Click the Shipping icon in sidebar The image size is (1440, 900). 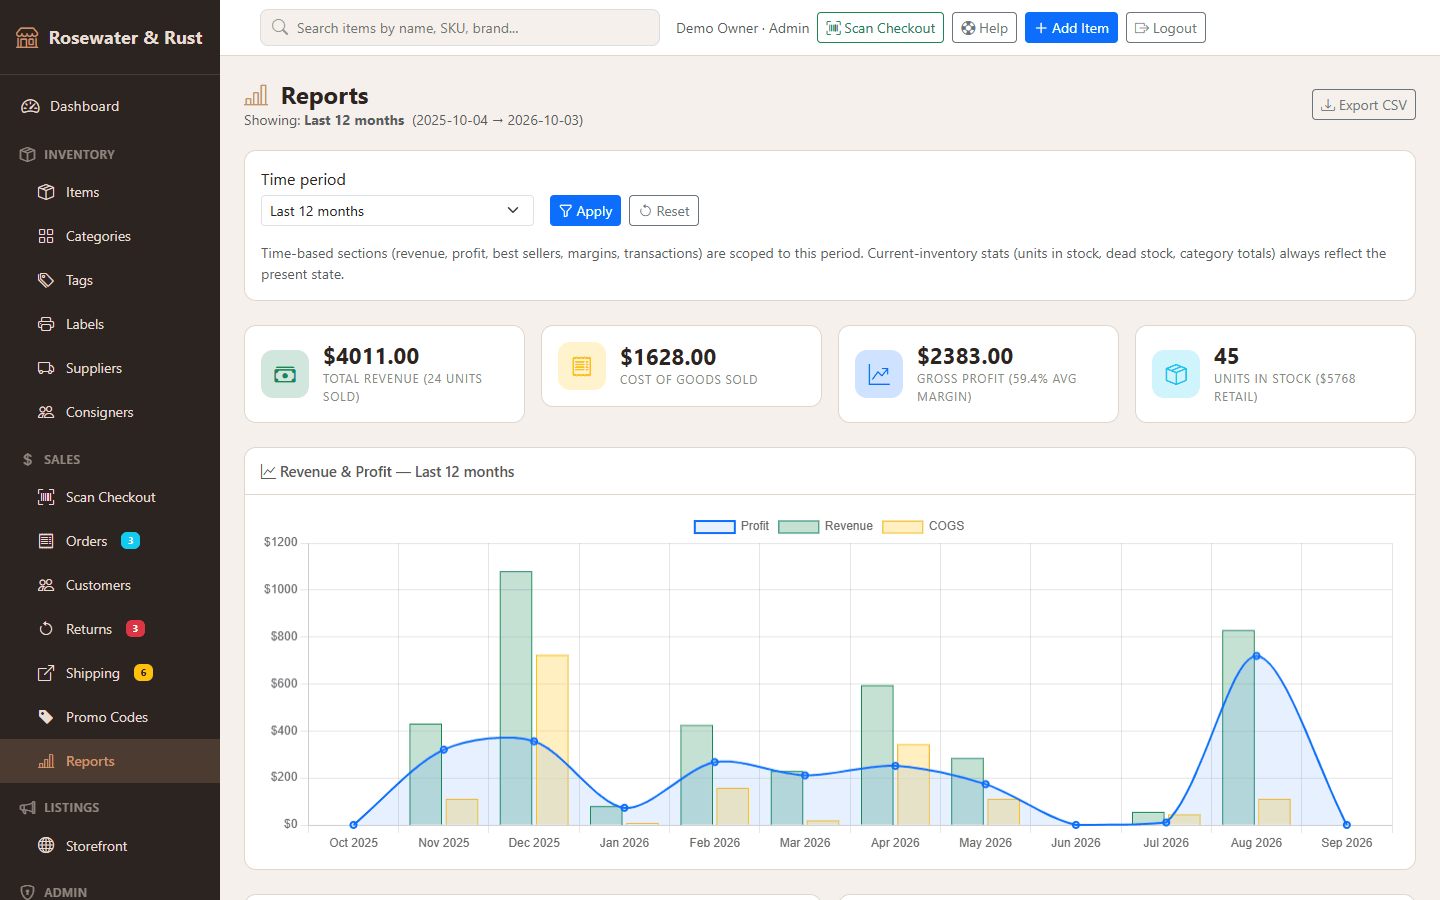46,673
